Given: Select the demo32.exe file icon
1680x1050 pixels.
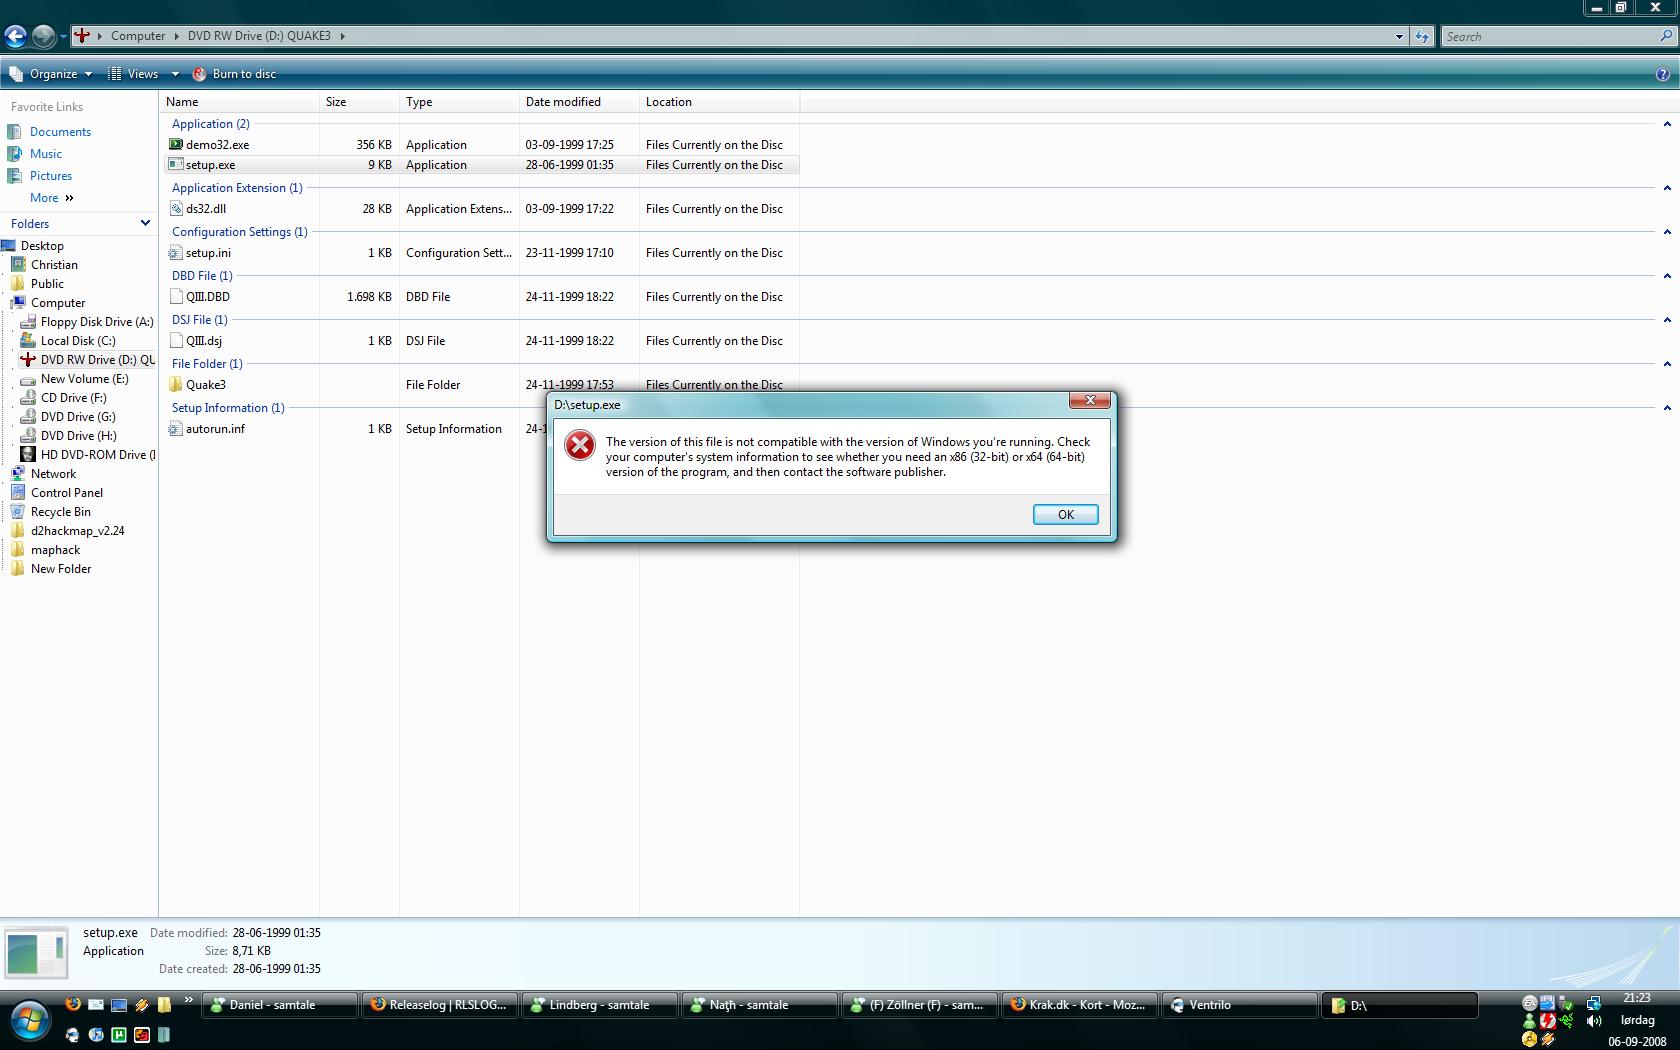Looking at the screenshot, I should pyautogui.click(x=176, y=145).
